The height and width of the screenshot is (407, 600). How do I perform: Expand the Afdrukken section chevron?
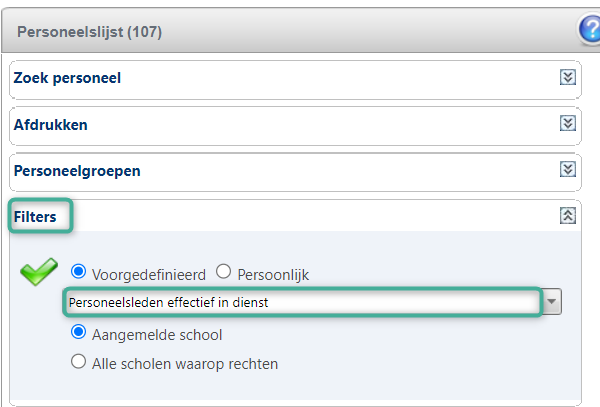(568, 123)
